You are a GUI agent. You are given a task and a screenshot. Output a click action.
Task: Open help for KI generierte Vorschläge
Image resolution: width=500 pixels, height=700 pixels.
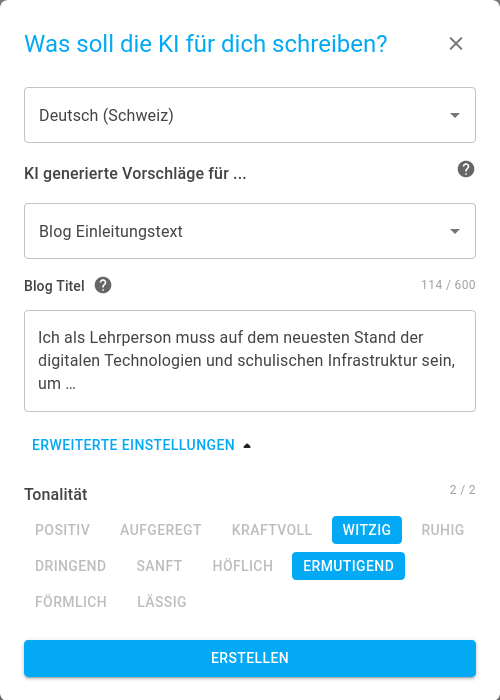(x=466, y=170)
